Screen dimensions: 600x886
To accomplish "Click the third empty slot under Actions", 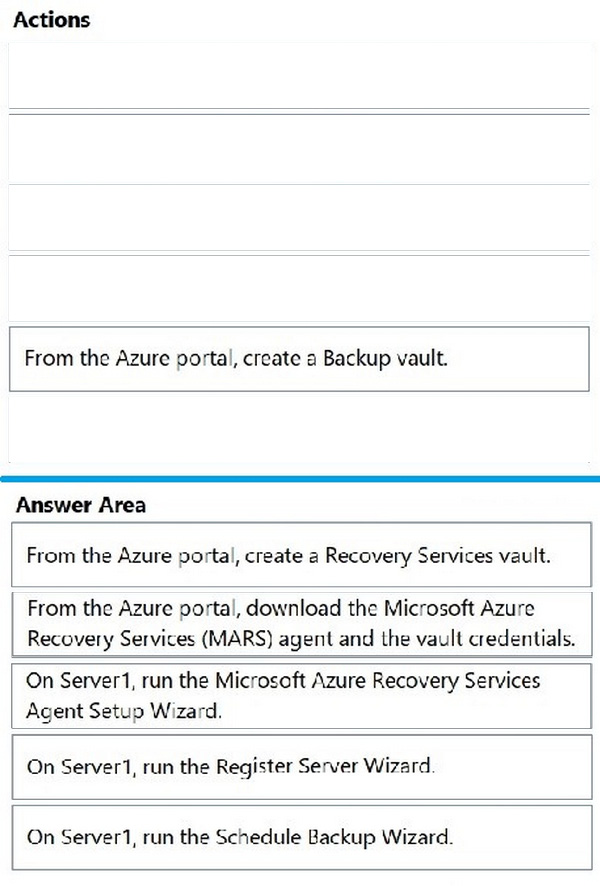I will (299, 218).
